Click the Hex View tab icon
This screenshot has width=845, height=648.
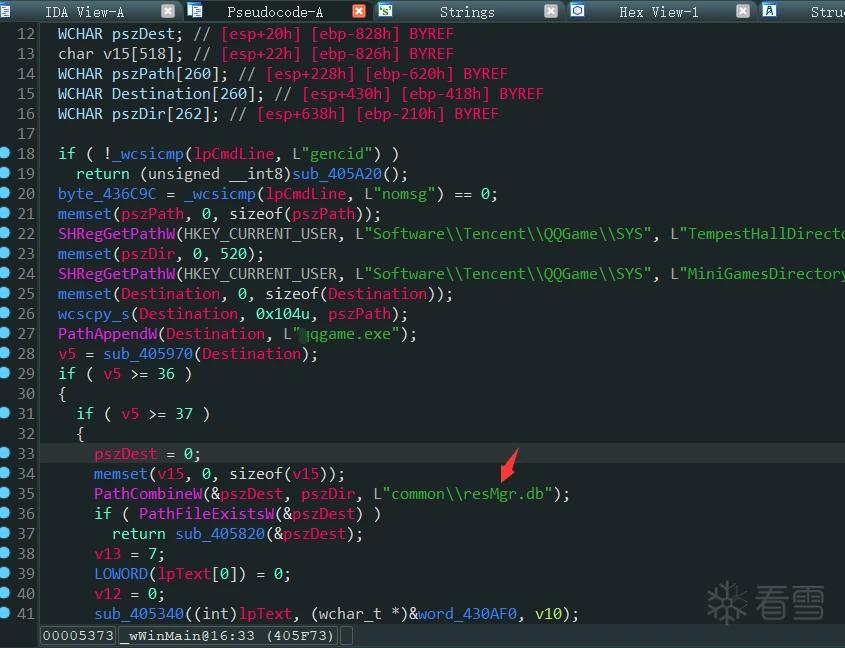coord(577,10)
